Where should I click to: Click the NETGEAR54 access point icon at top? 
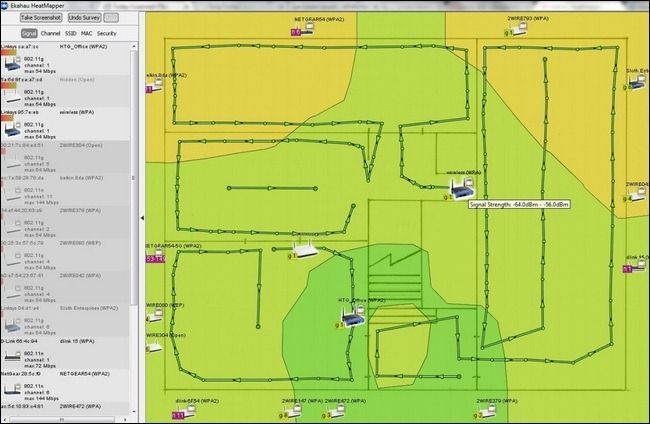(x=307, y=29)
